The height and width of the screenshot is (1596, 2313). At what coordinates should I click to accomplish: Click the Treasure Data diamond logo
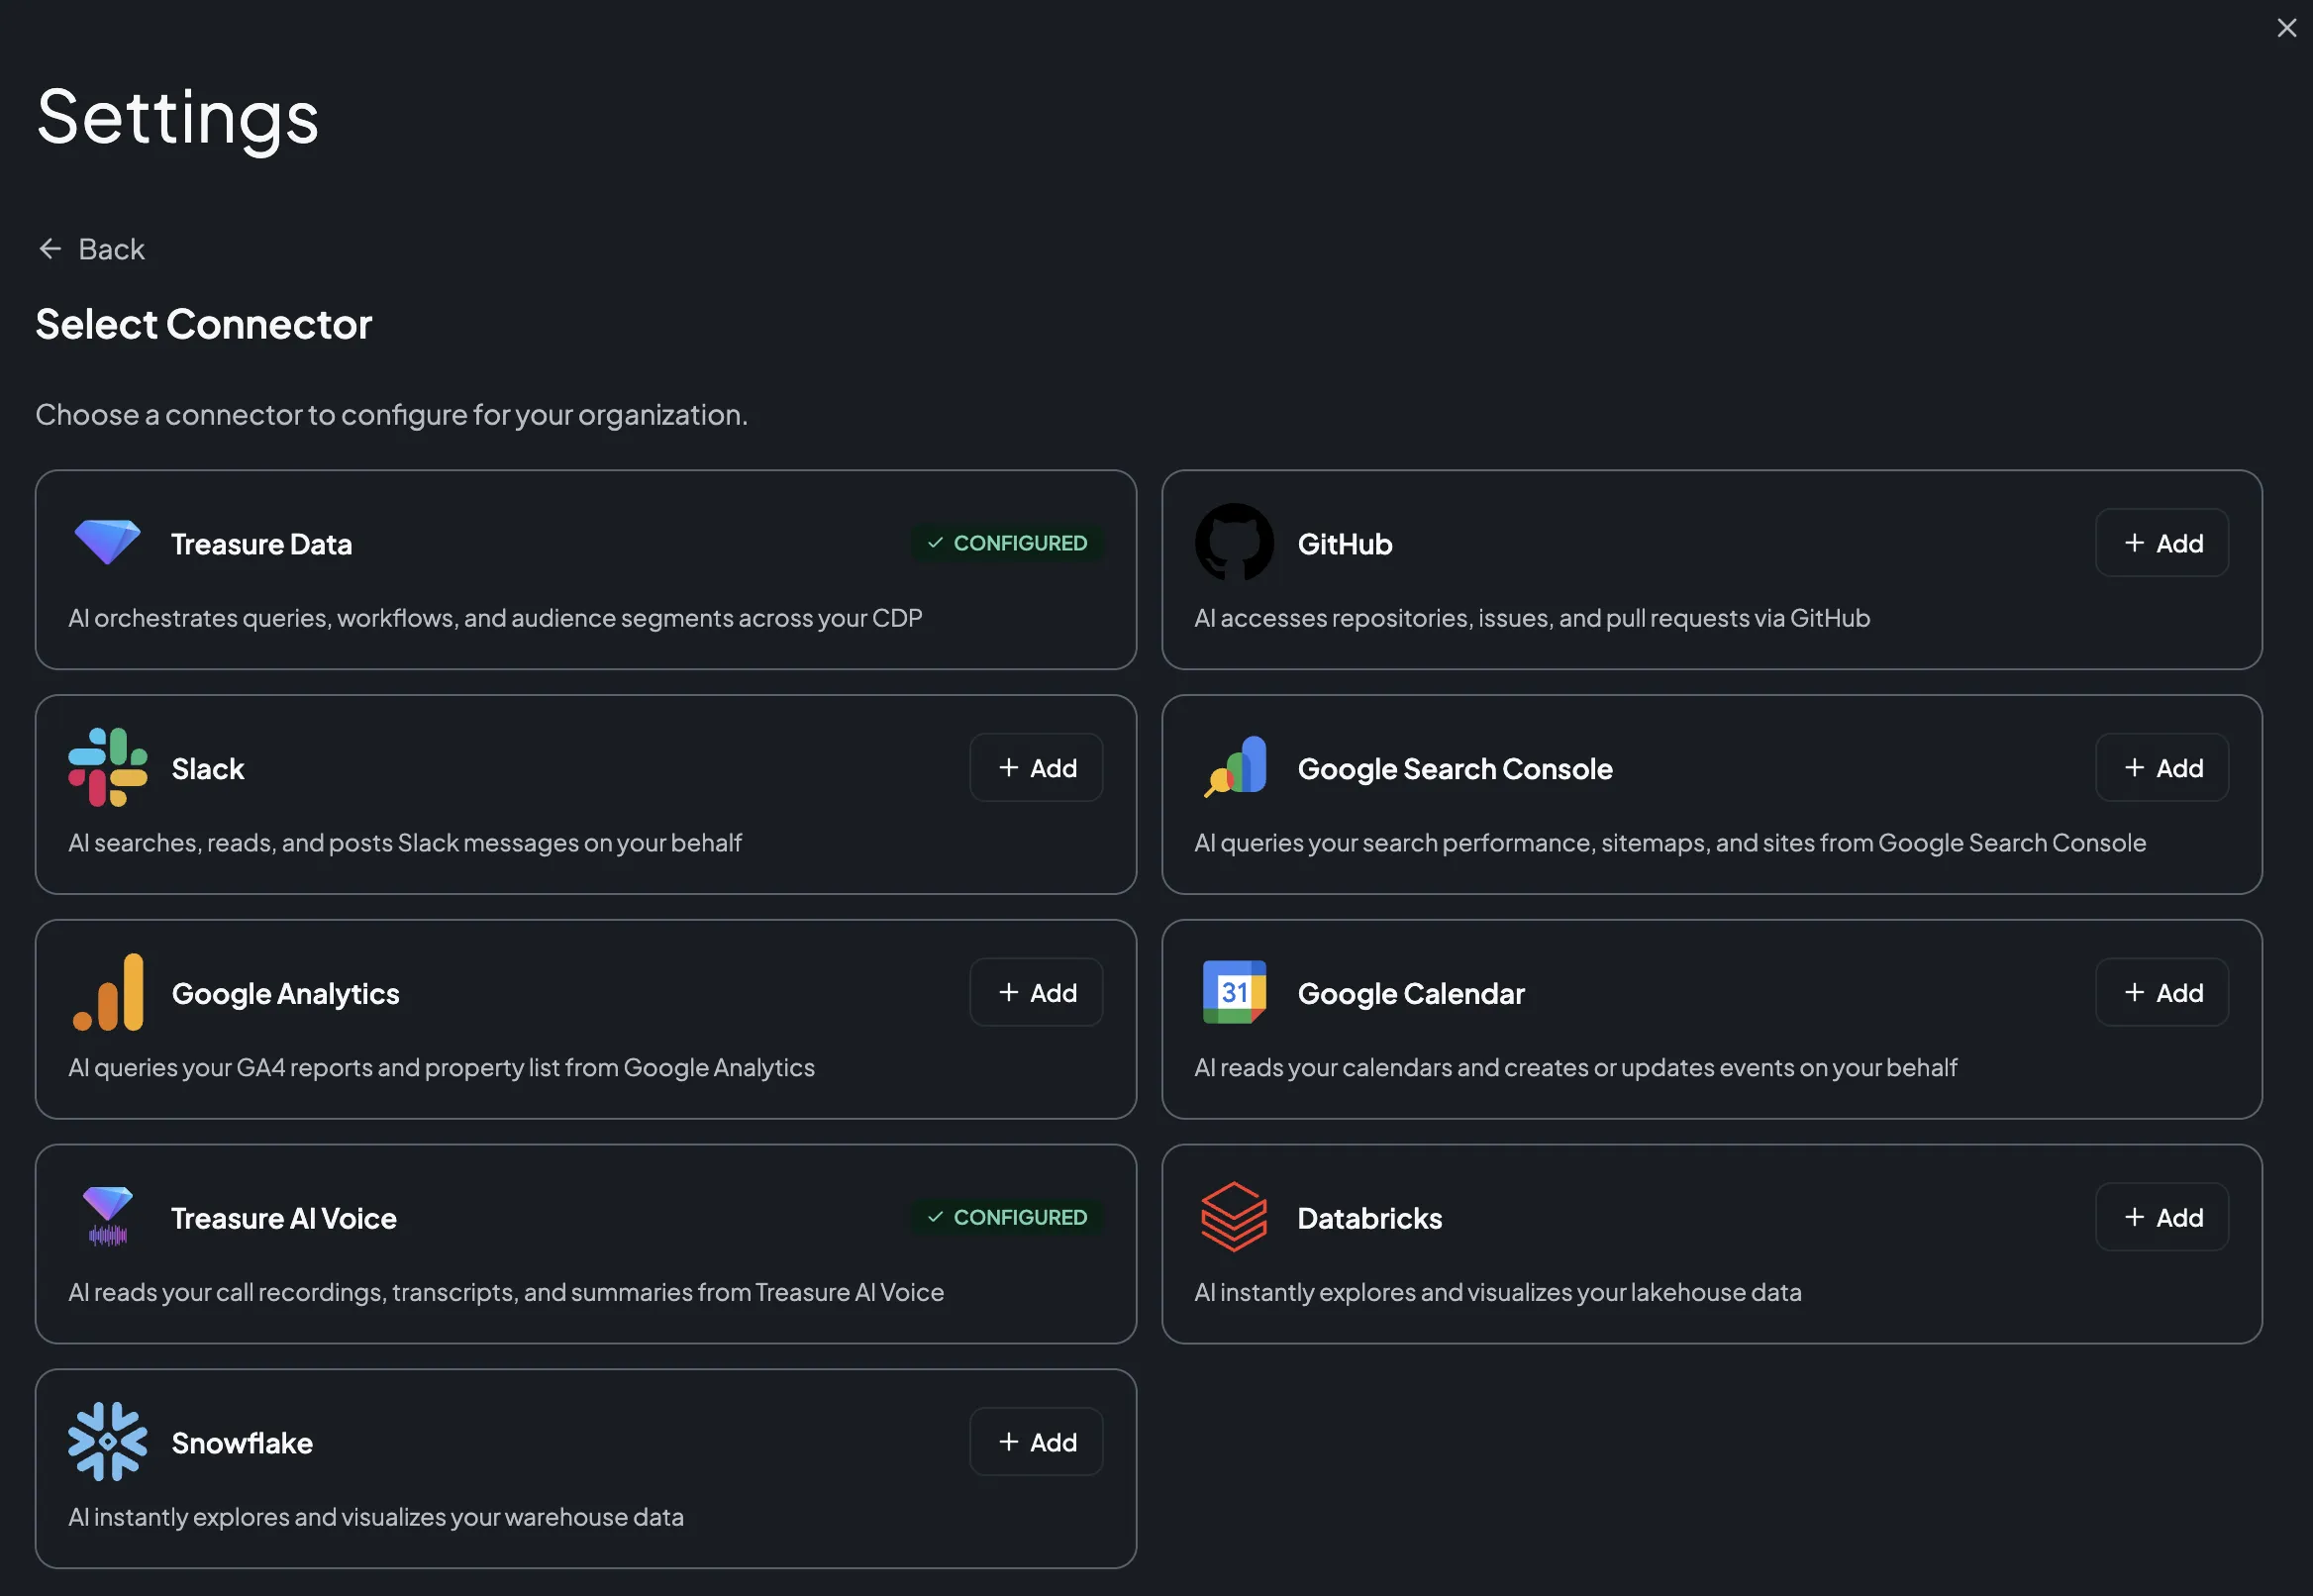[x=107, y=543]
